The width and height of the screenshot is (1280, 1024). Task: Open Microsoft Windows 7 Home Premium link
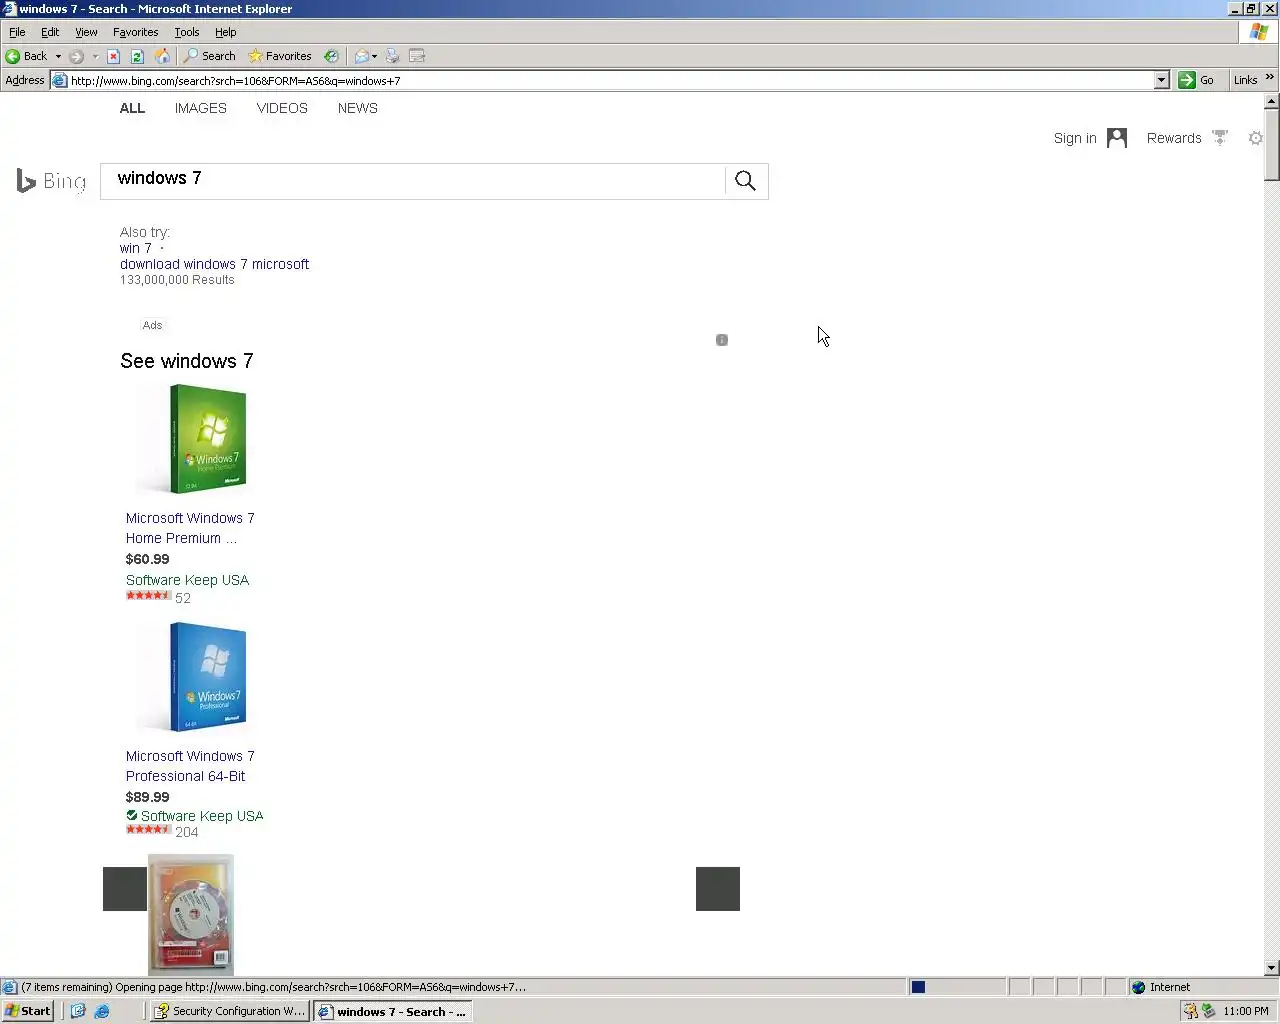190,528
